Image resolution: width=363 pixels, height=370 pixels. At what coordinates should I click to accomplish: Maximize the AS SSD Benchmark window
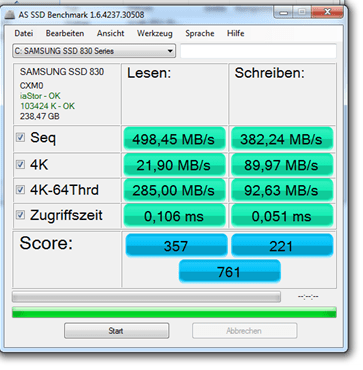[x=302, y=12]
